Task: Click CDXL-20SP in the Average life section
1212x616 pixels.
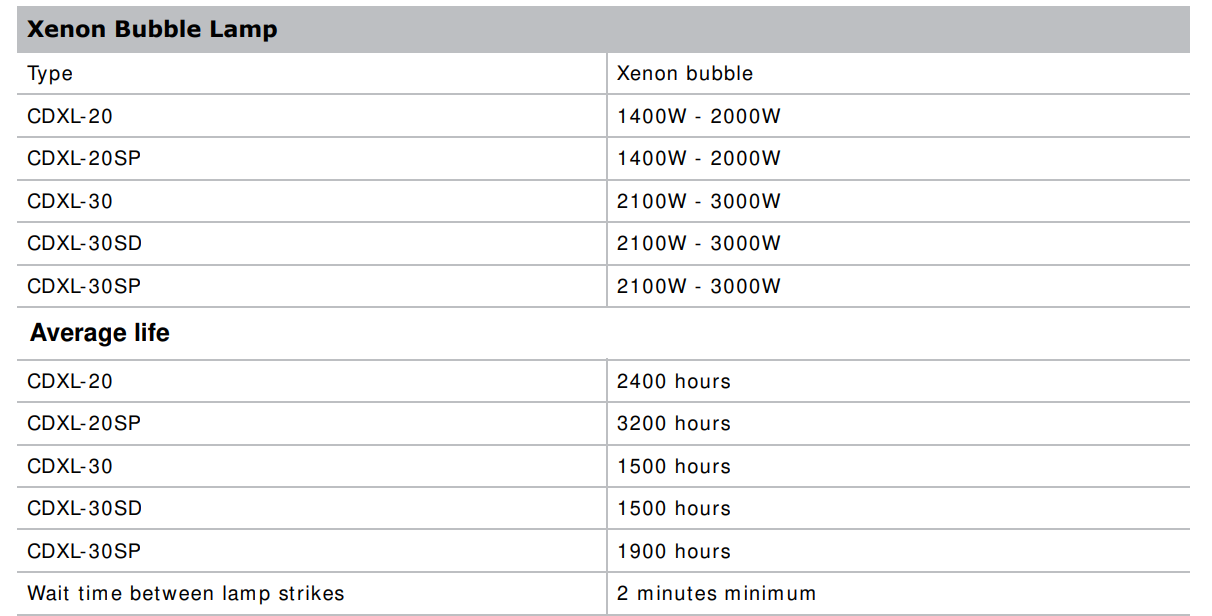Action: [x=84, y=424]
